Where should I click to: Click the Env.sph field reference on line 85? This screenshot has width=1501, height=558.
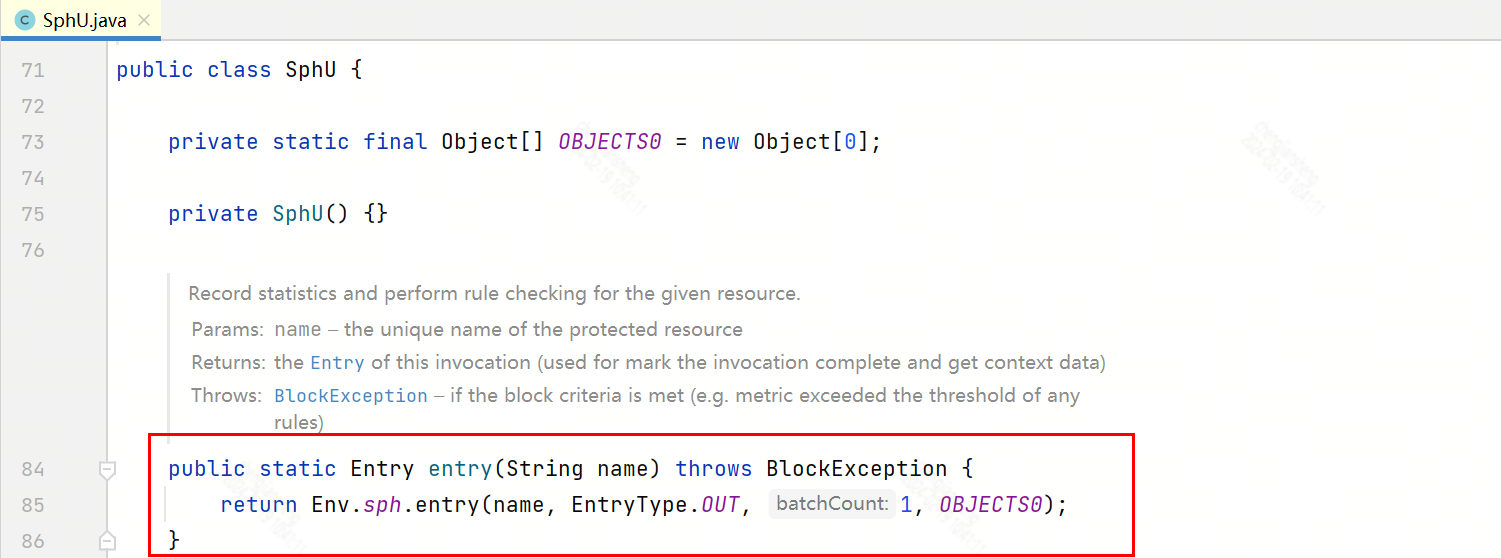click(356, 505)
